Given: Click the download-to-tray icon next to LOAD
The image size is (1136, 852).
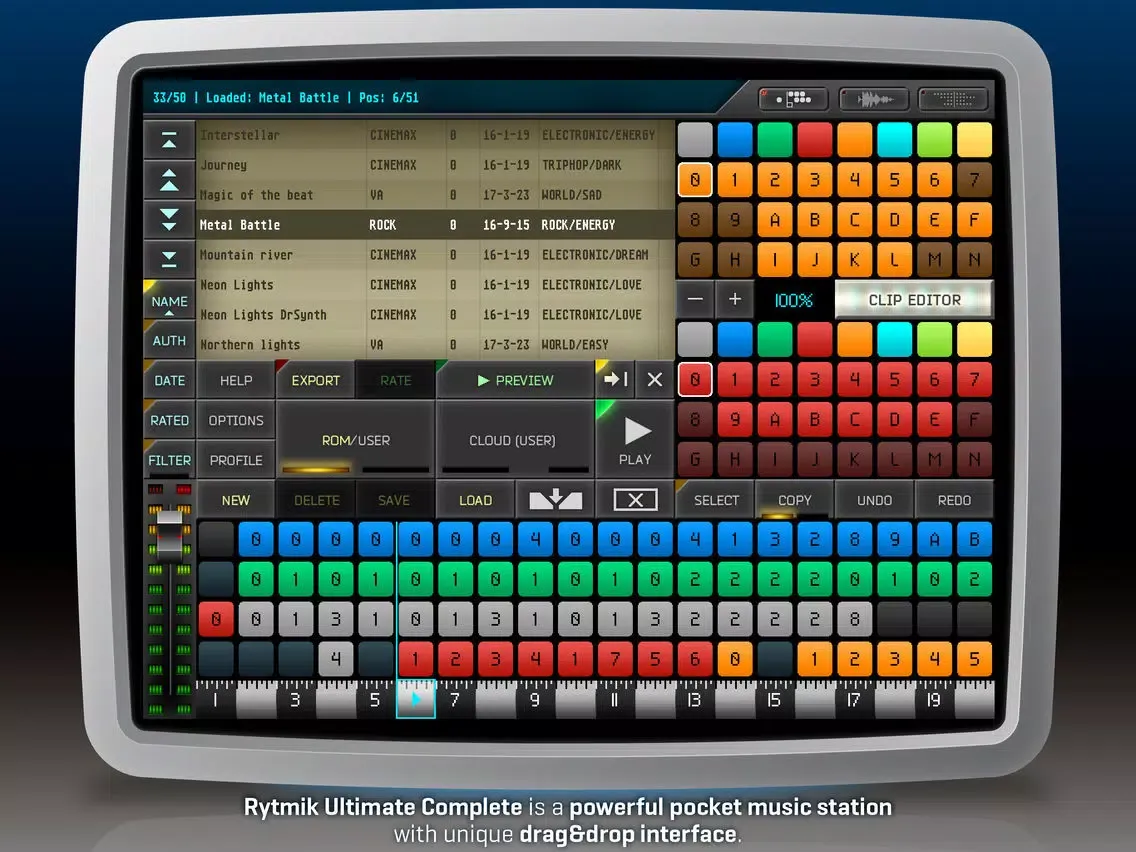Looking at the screenshot, I should tap(555, 500).
